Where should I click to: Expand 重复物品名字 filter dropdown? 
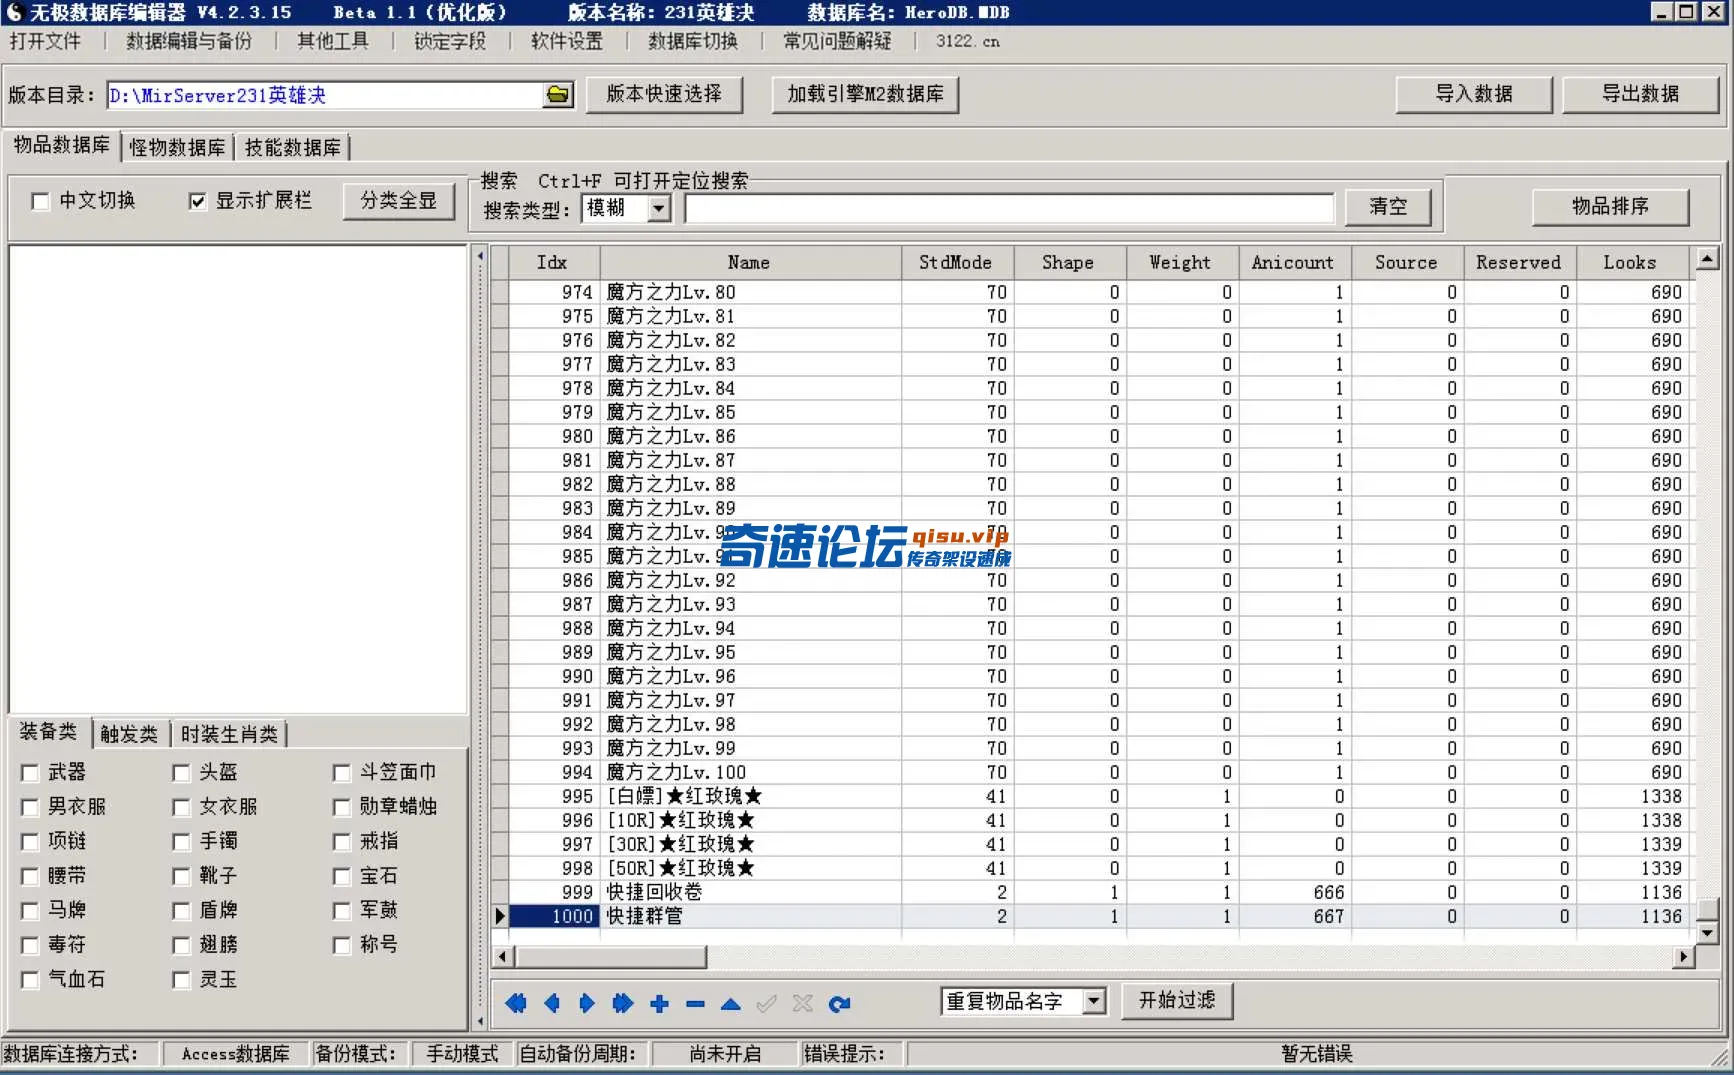click(x=1094, y=1001)
